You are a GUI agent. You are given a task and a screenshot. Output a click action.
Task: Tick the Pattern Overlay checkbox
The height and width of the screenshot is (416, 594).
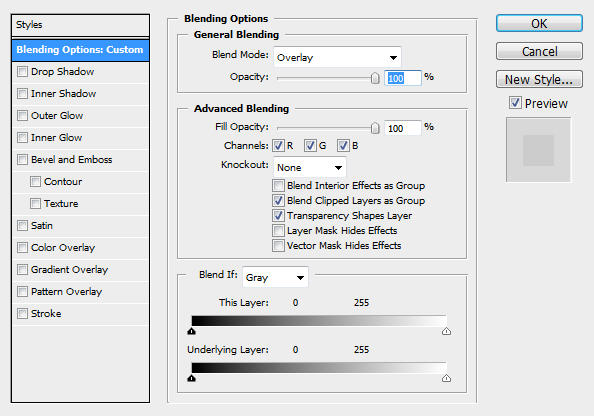tap(22, 291)
